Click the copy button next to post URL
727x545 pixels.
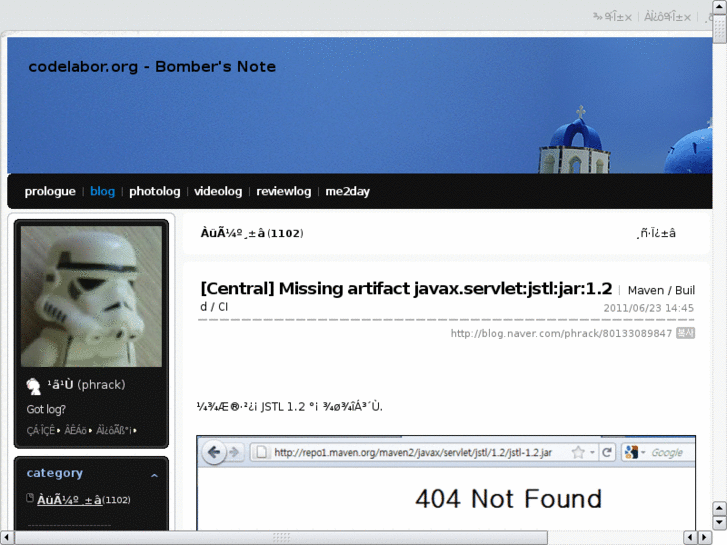[x=685, y=333]
